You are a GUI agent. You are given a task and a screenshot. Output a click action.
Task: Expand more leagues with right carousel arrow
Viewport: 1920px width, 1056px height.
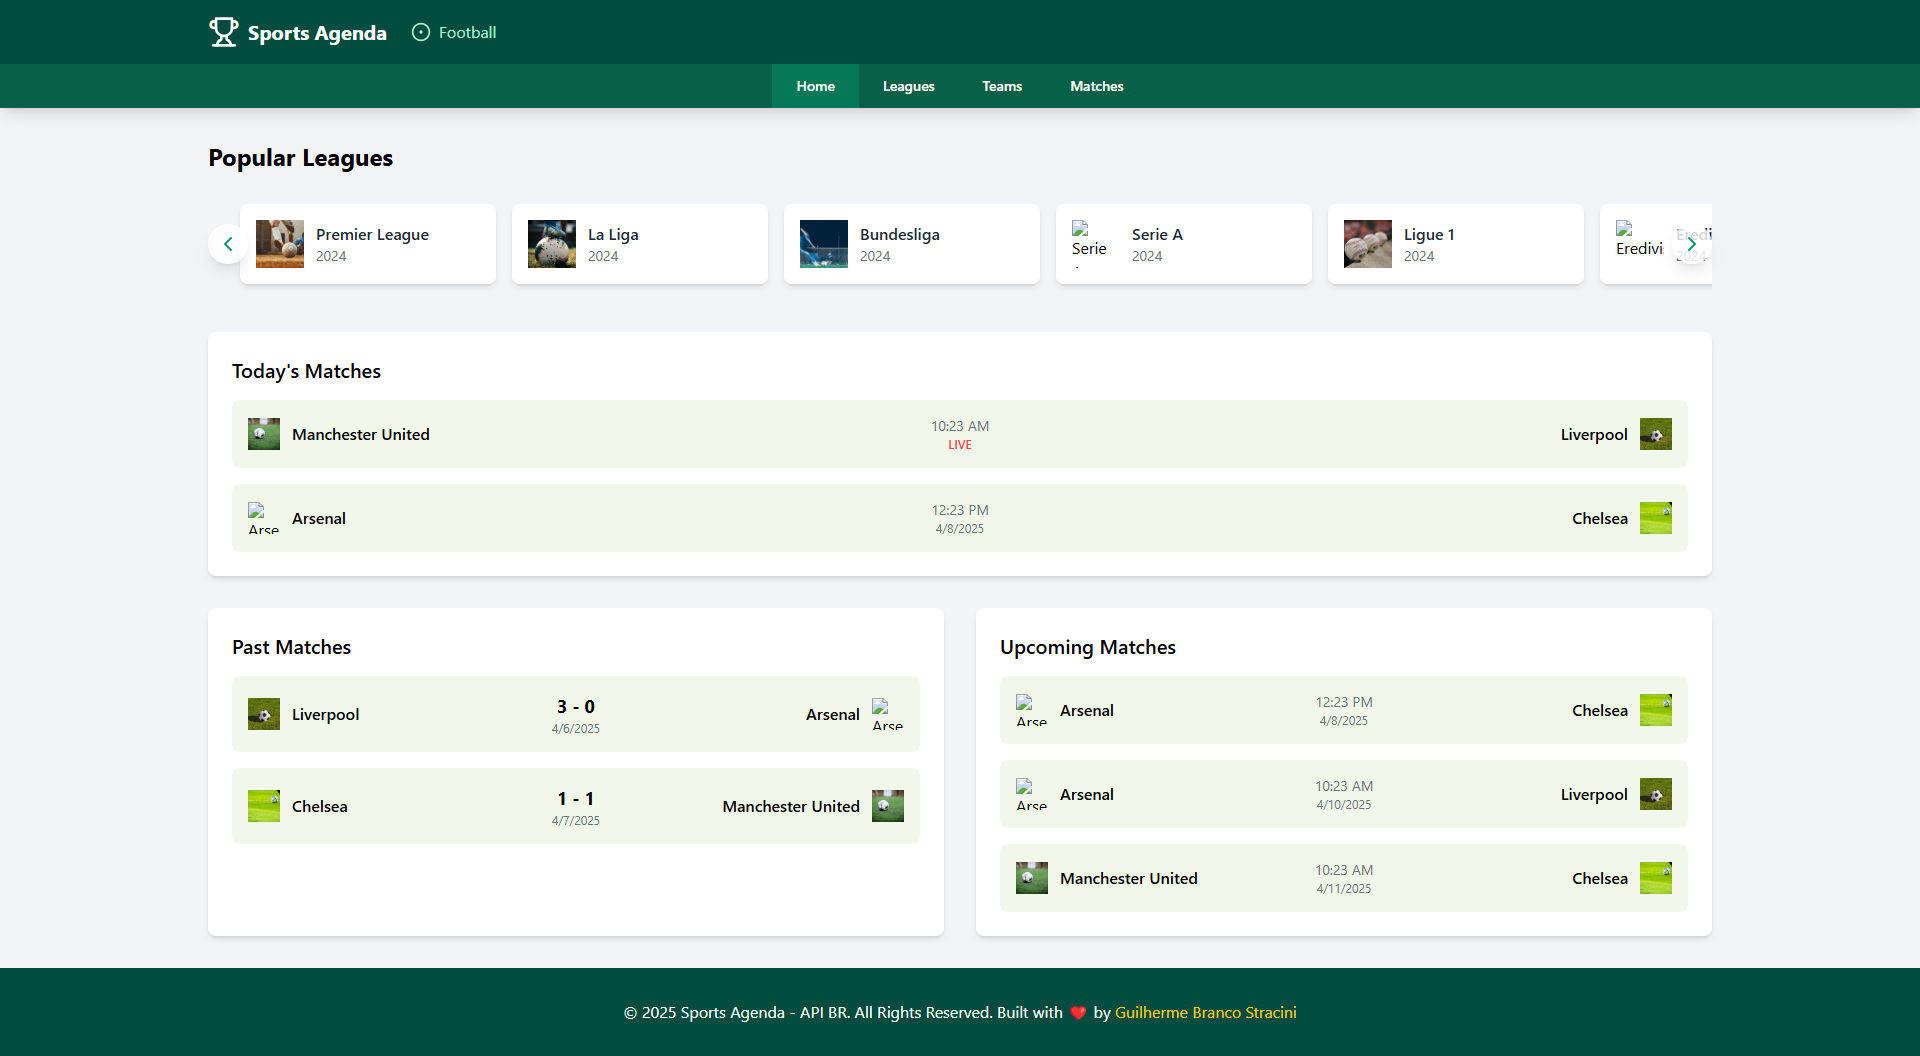[x=1692, y=244]
